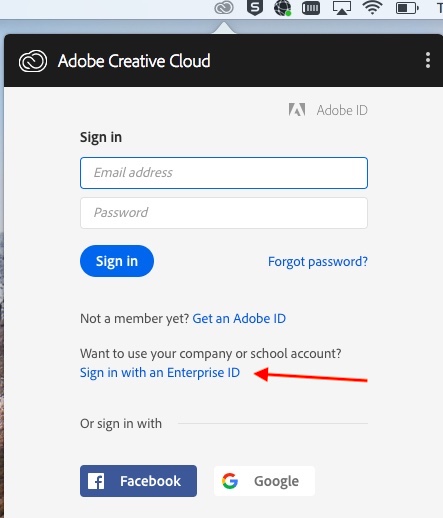Click the blue Sign in button
This screenshot has width=443, height=518.
tap(117, 261)
